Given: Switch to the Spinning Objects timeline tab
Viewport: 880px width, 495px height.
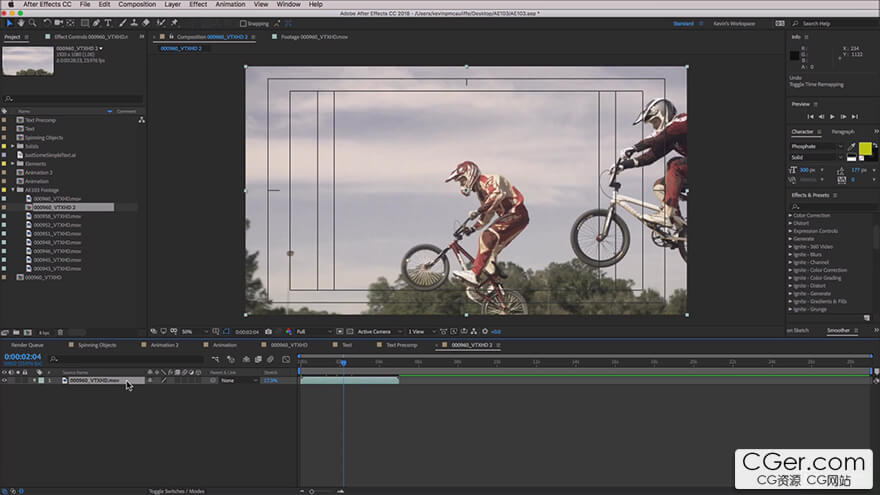Looking at the screenshot, I should click(97, 345).
